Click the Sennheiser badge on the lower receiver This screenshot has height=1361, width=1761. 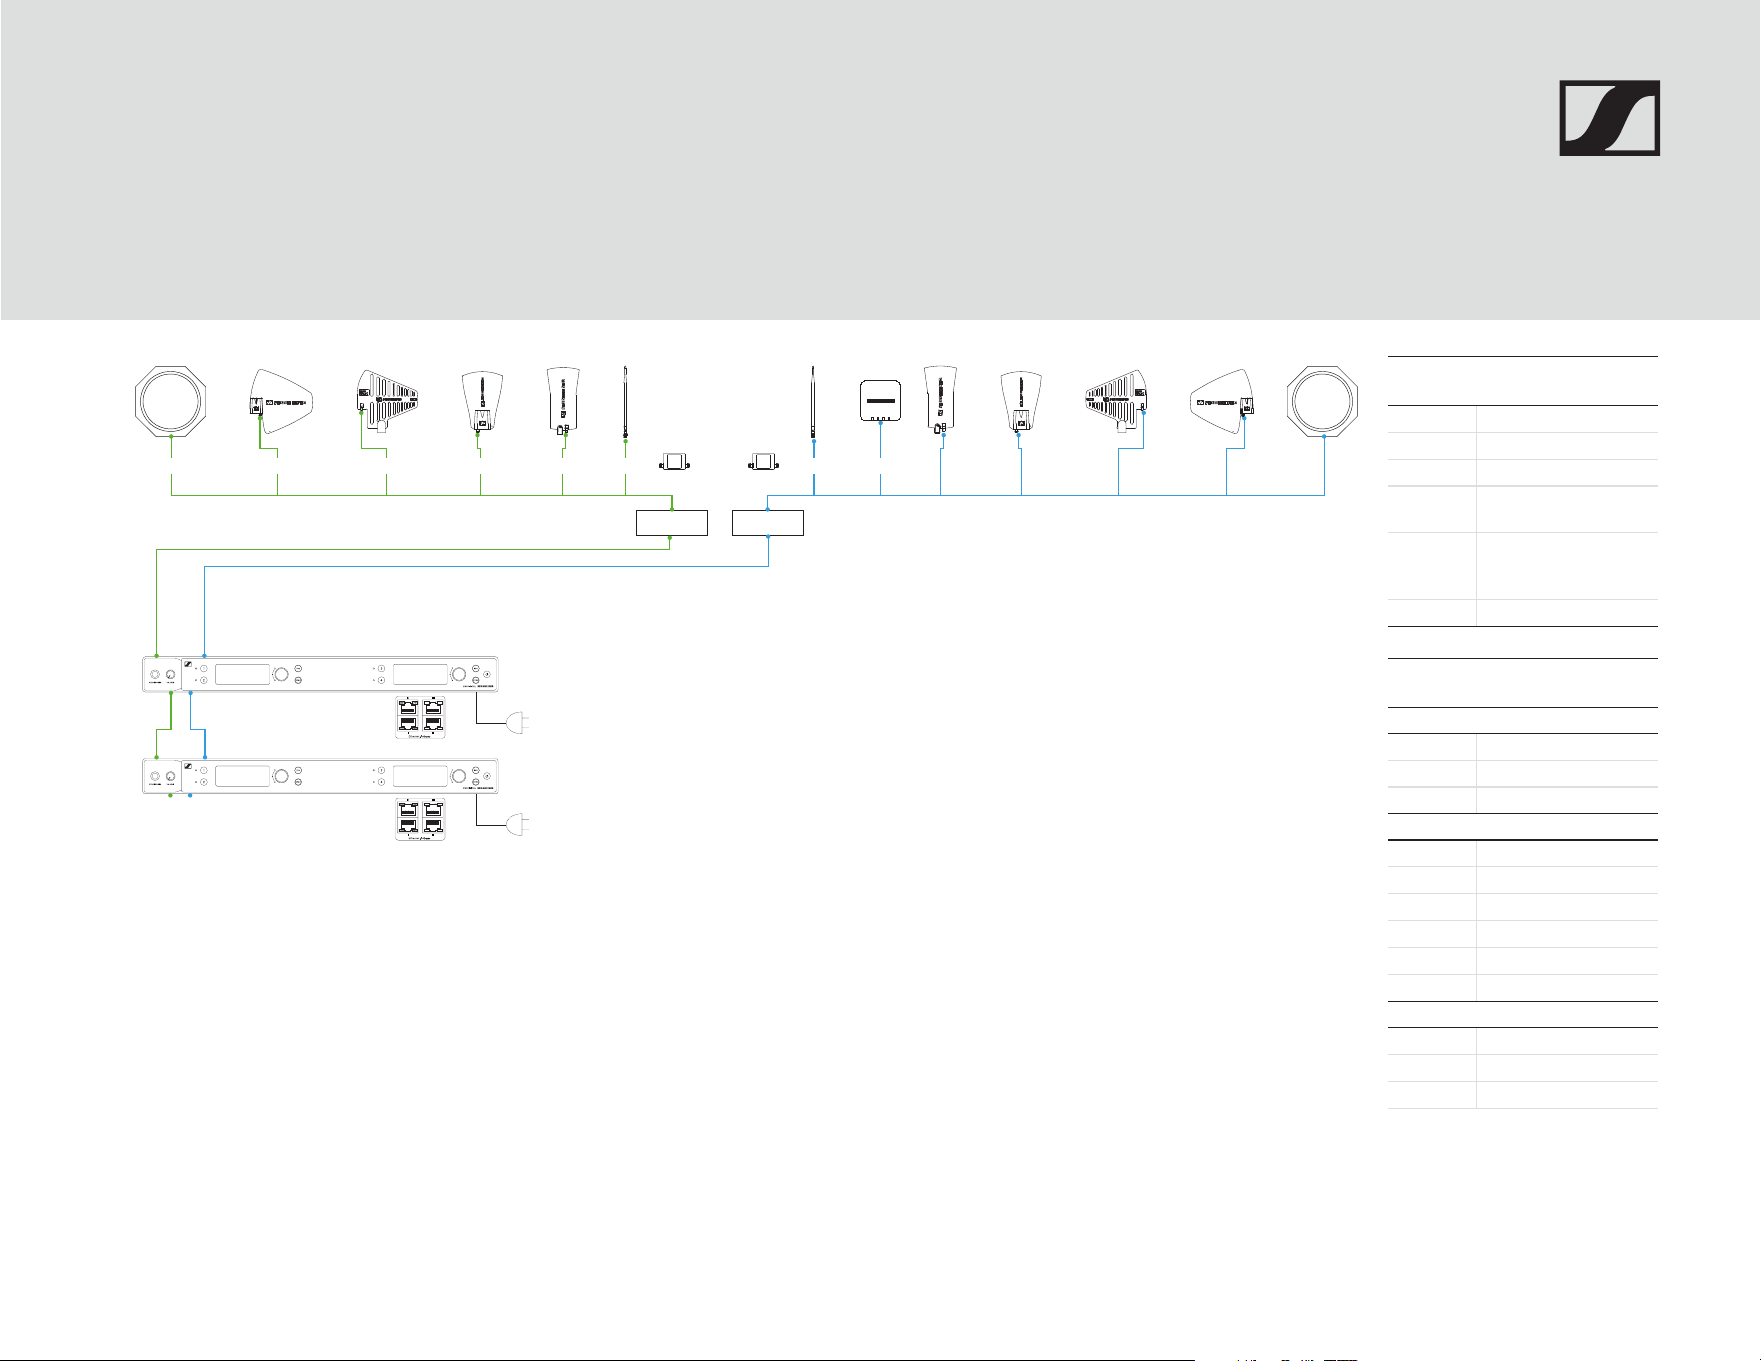click(188, 766)
